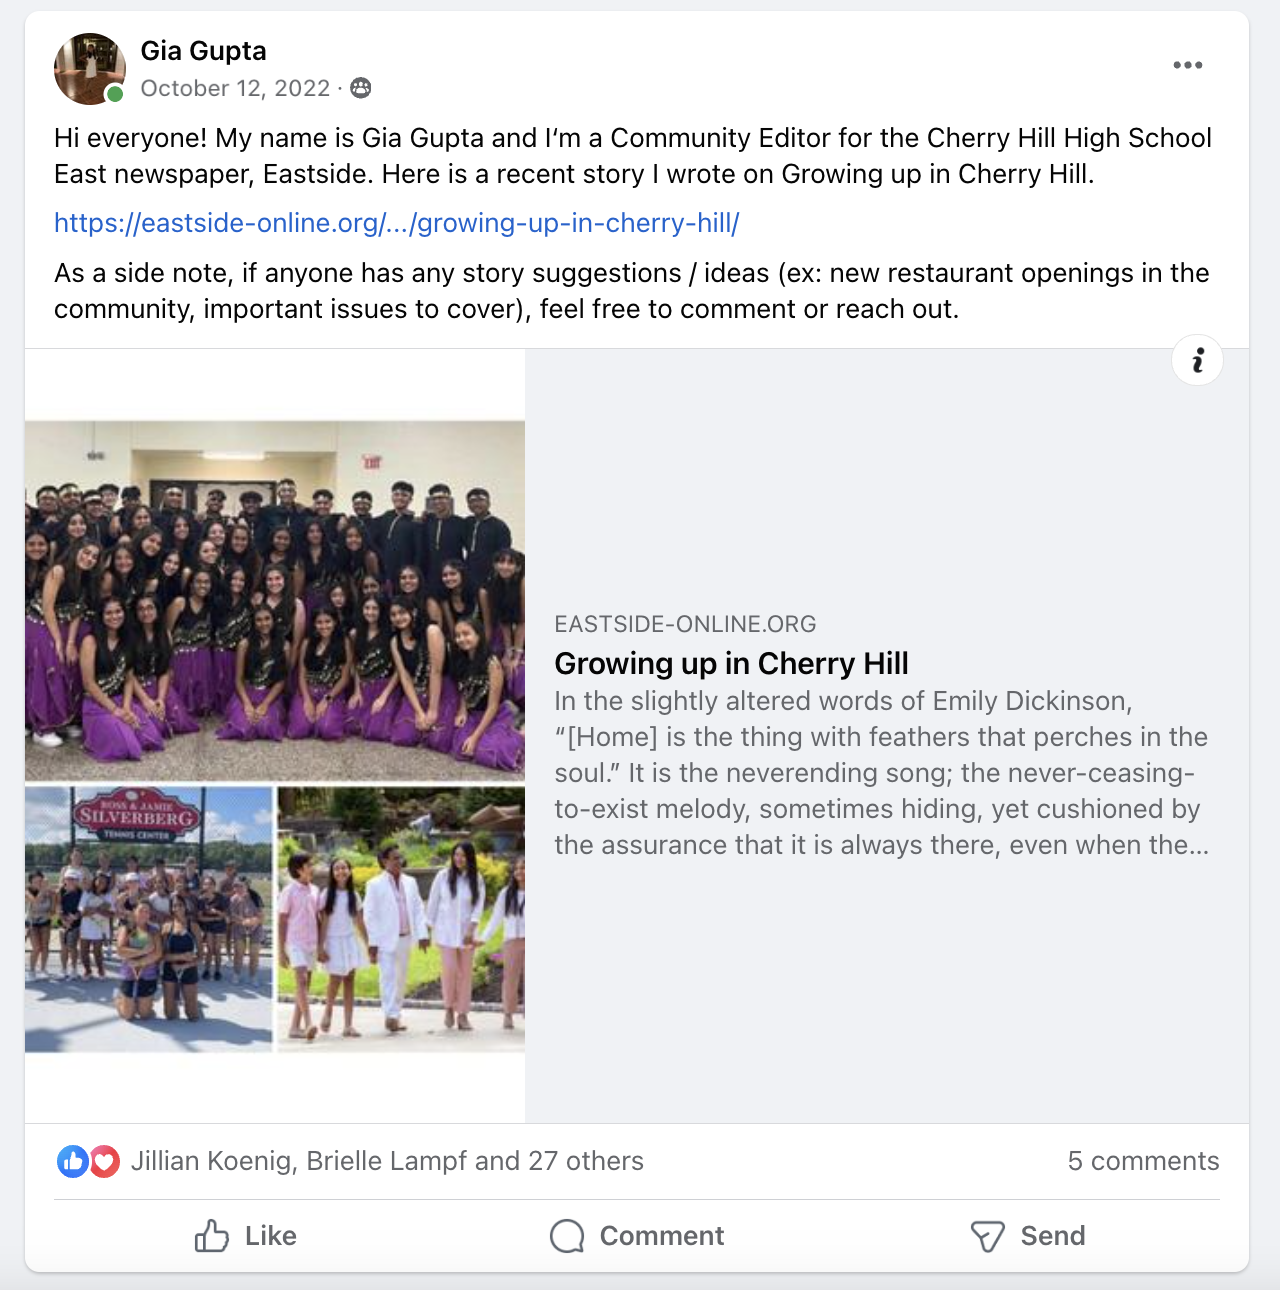Open the dance group photo preview

275,600
